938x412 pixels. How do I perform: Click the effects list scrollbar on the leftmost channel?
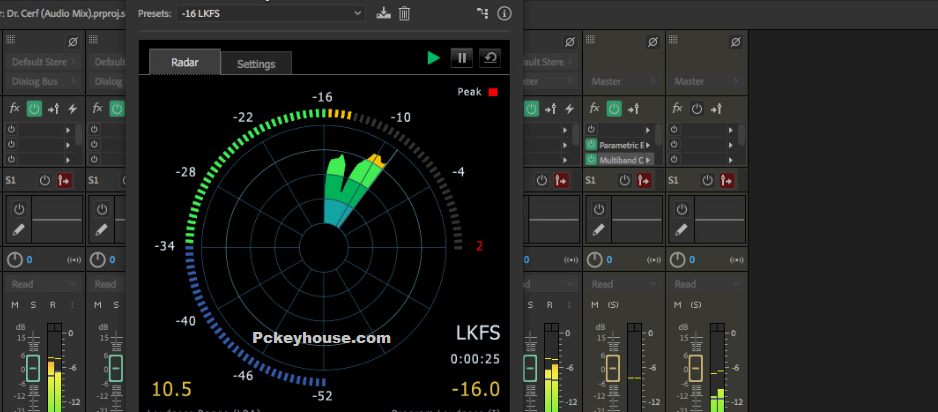pyautogui.click(x=79, y=135)
